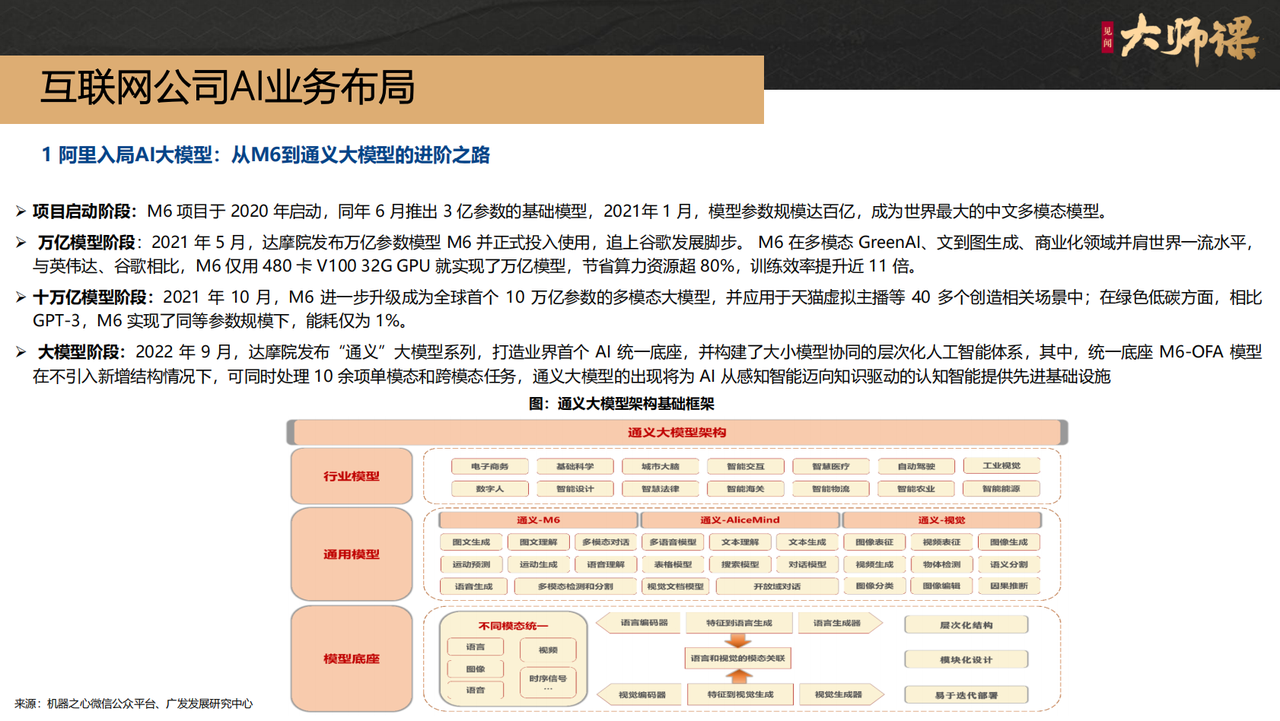The image size is (1280, 721).
Task: Click the 智慧医疗 box
Action: point(830,466)
